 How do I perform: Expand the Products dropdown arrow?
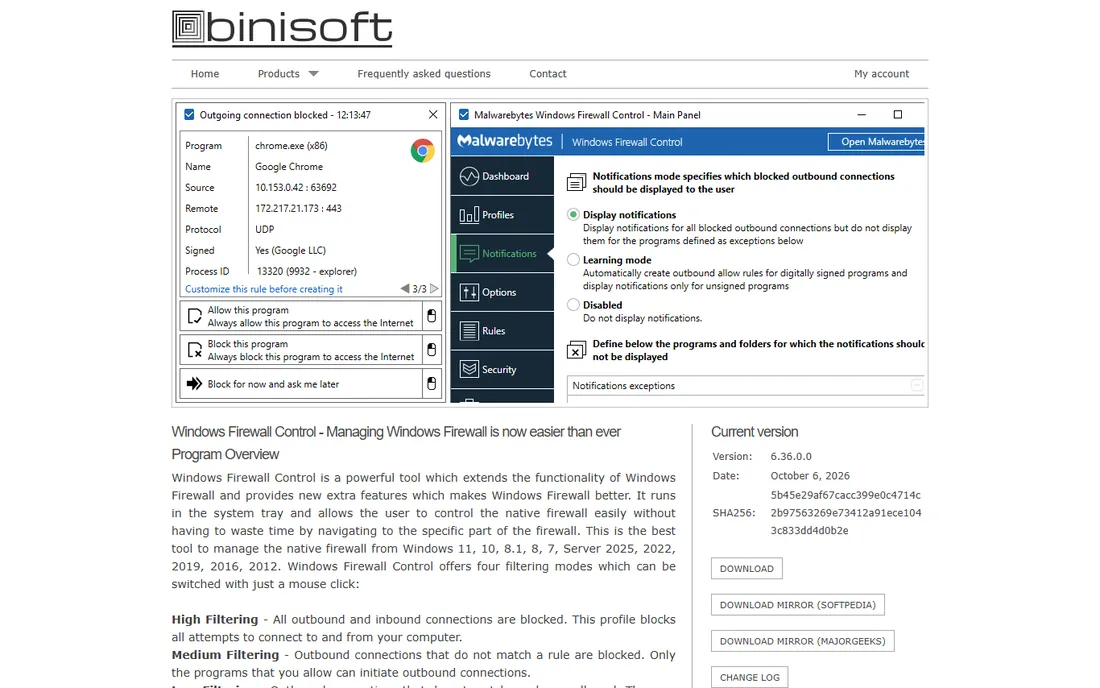tap(314, 74)
